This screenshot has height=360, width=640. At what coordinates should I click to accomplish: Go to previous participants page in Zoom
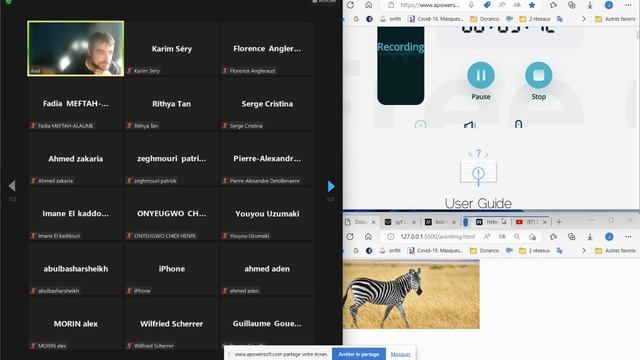(12, 186)
